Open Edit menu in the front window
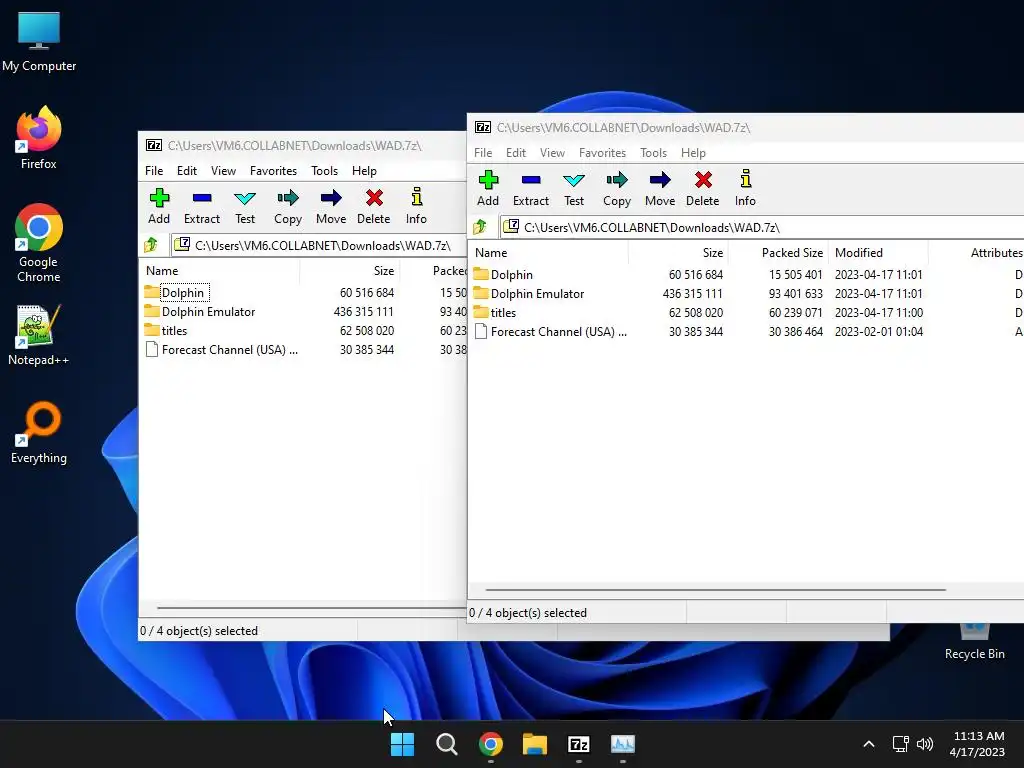 click(515, 153)
